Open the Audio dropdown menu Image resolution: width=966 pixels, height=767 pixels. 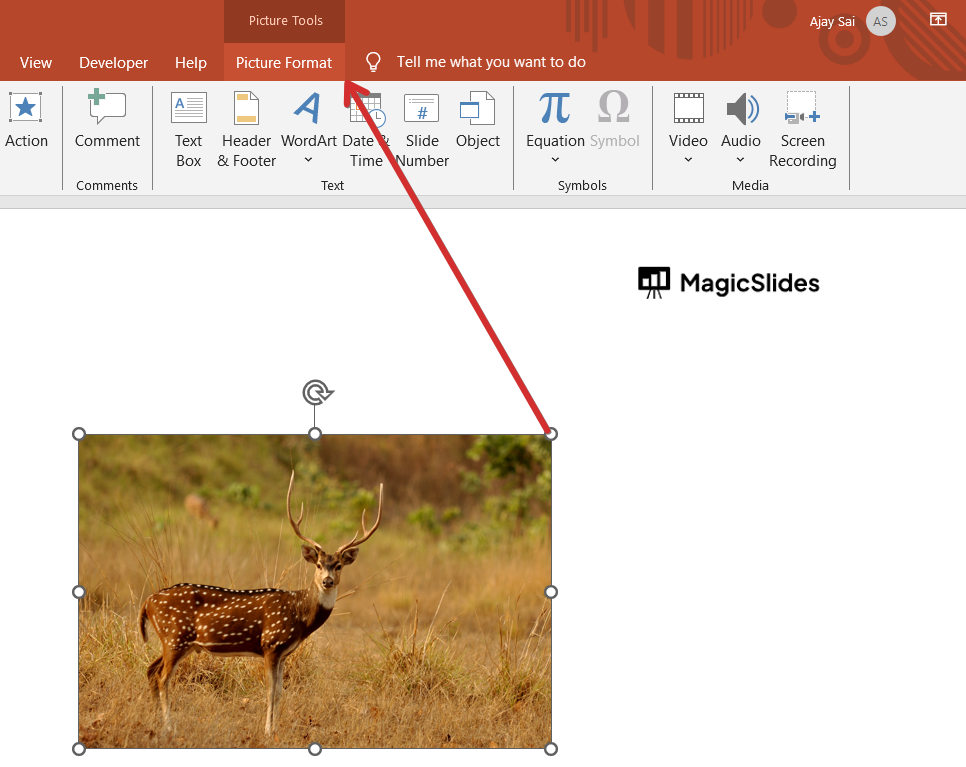741,160
